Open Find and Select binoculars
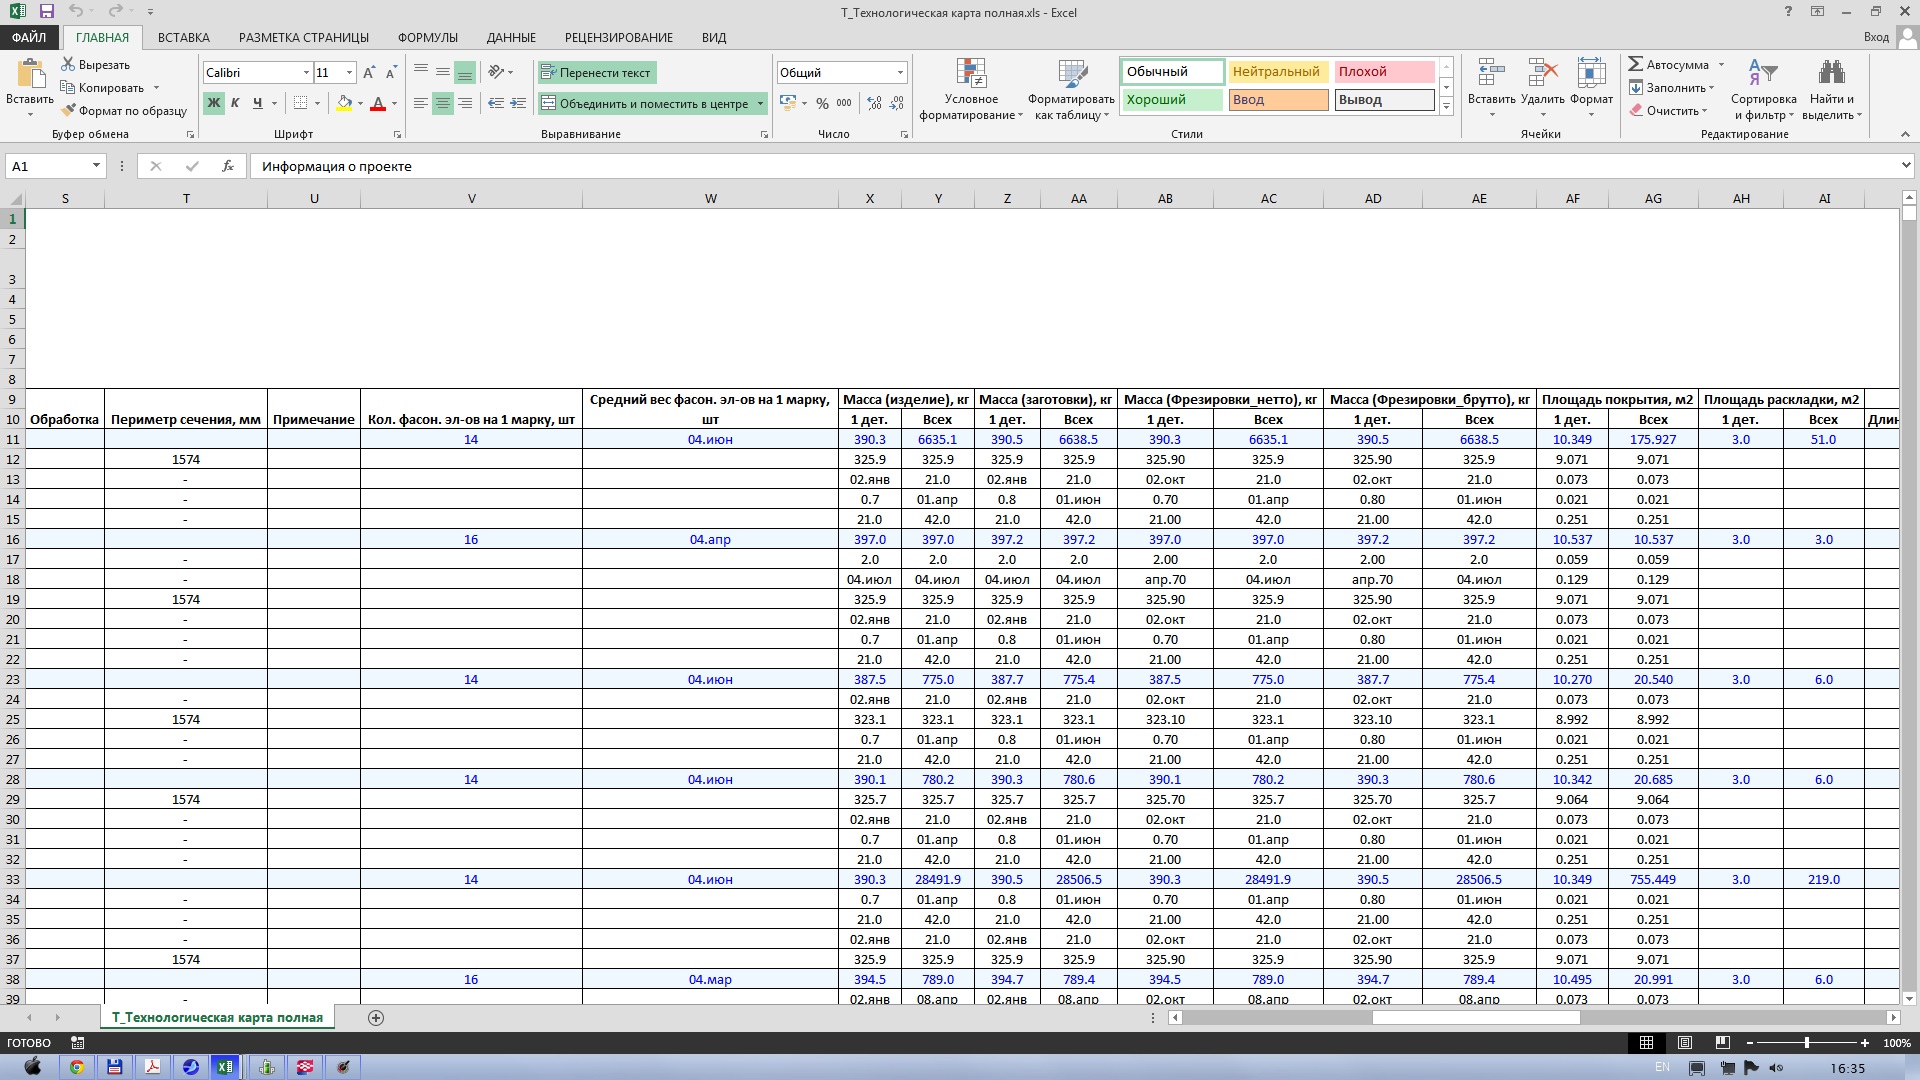 click(x=1831, y=75)
